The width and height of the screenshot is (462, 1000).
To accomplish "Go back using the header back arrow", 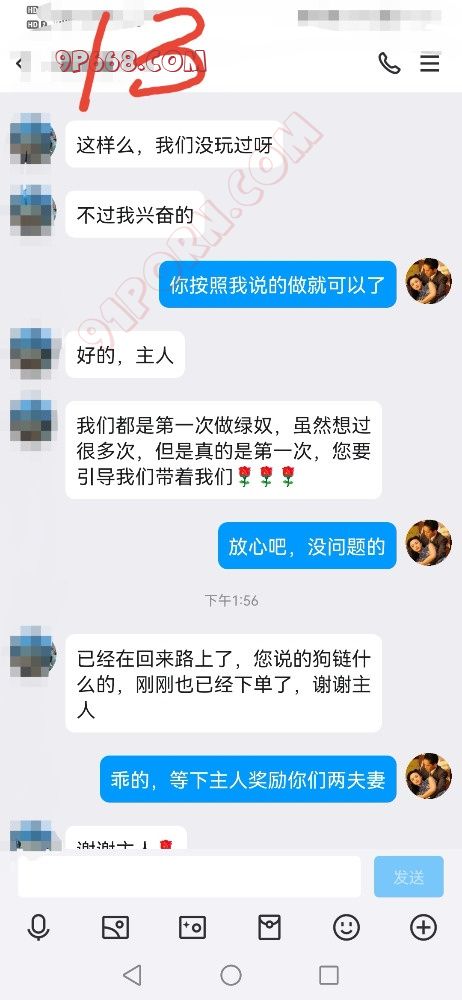I will pyautogui.click(x=19, y=63).
